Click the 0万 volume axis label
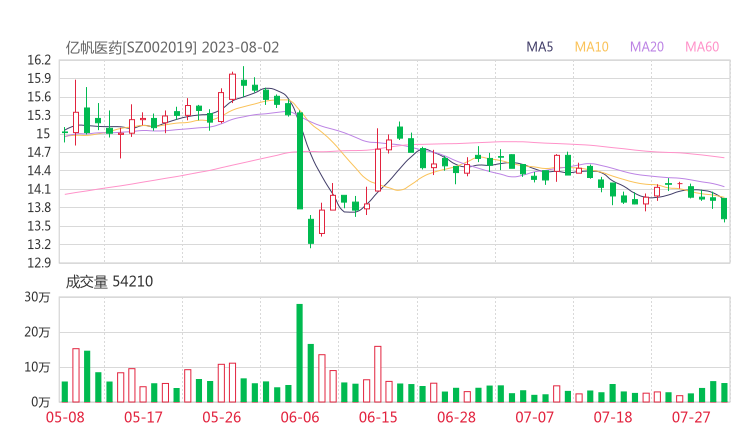This screenshot has height=440, width=740. 41,402
